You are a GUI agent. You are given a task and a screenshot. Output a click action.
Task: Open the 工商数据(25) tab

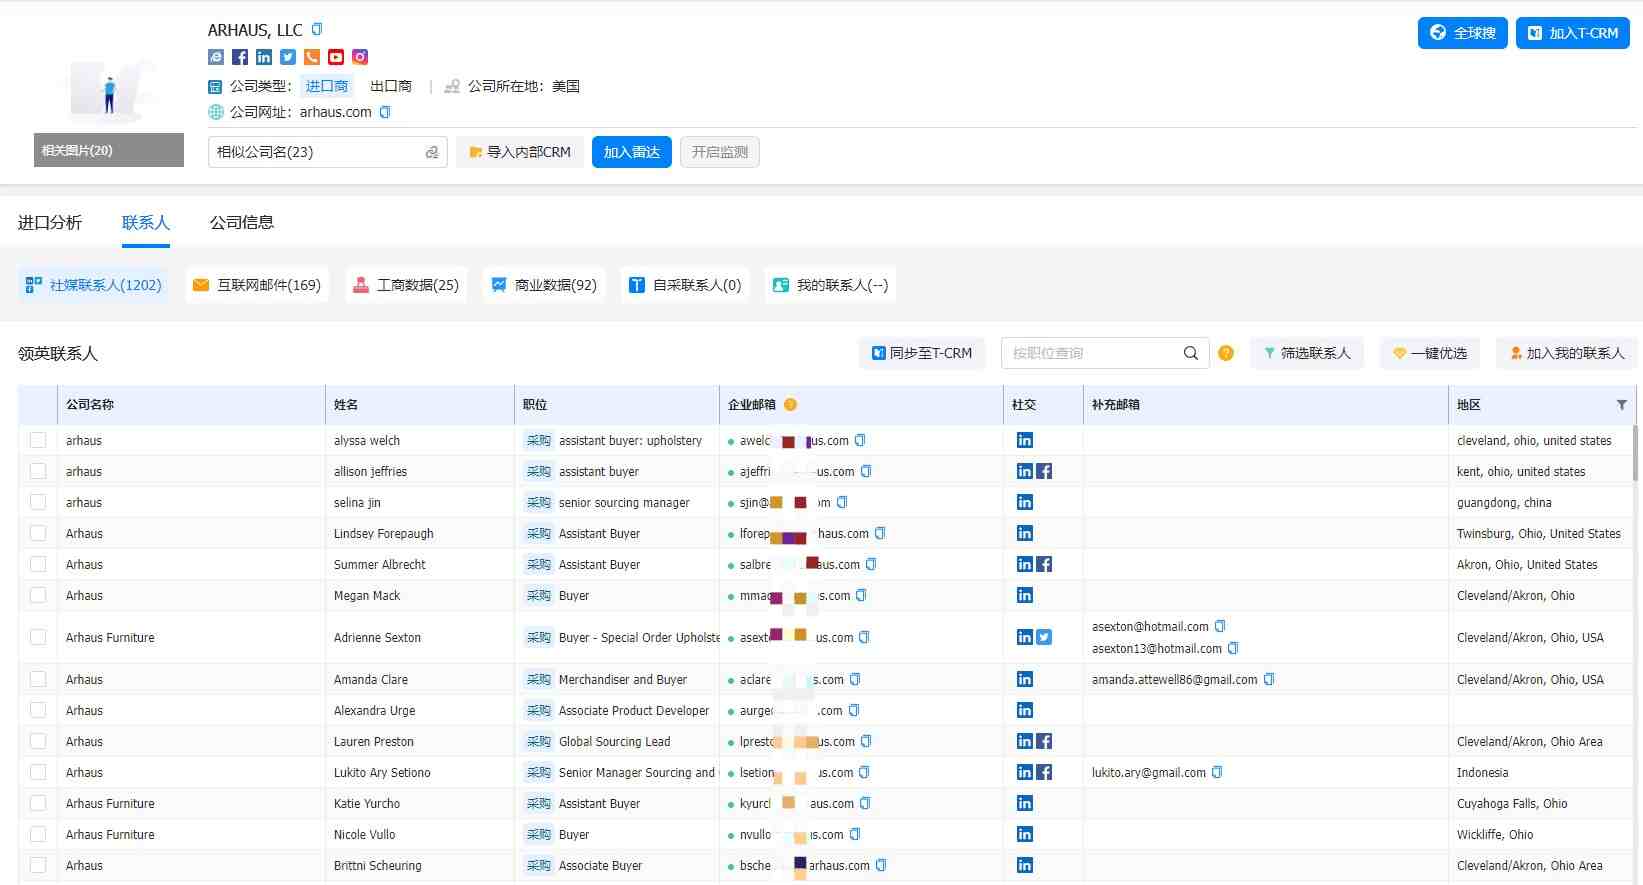(x=405, y=285)
